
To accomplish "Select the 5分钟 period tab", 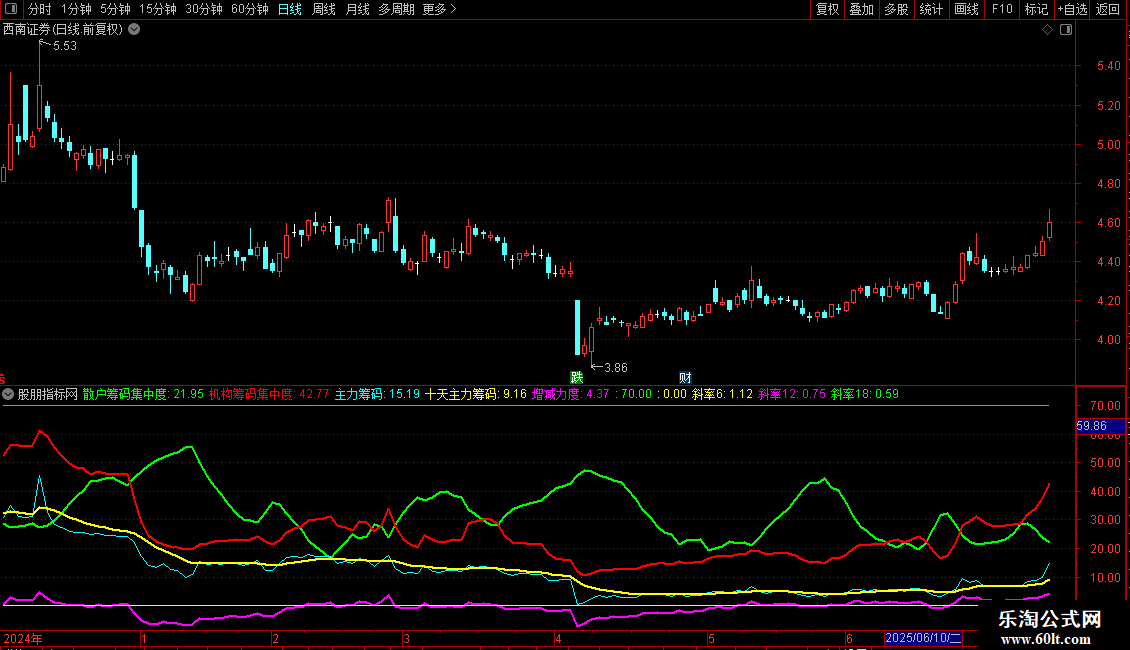I will tap(115, 9).
